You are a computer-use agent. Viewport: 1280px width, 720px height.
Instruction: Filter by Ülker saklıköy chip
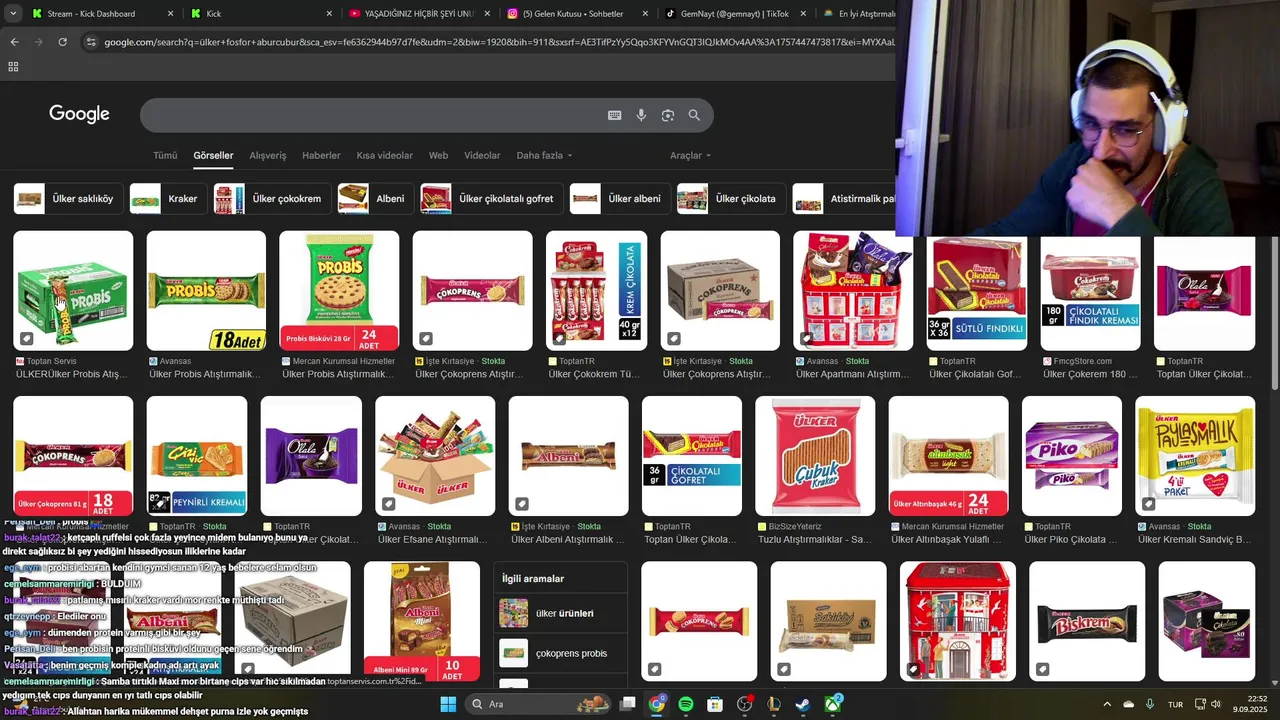pos(68,198)
